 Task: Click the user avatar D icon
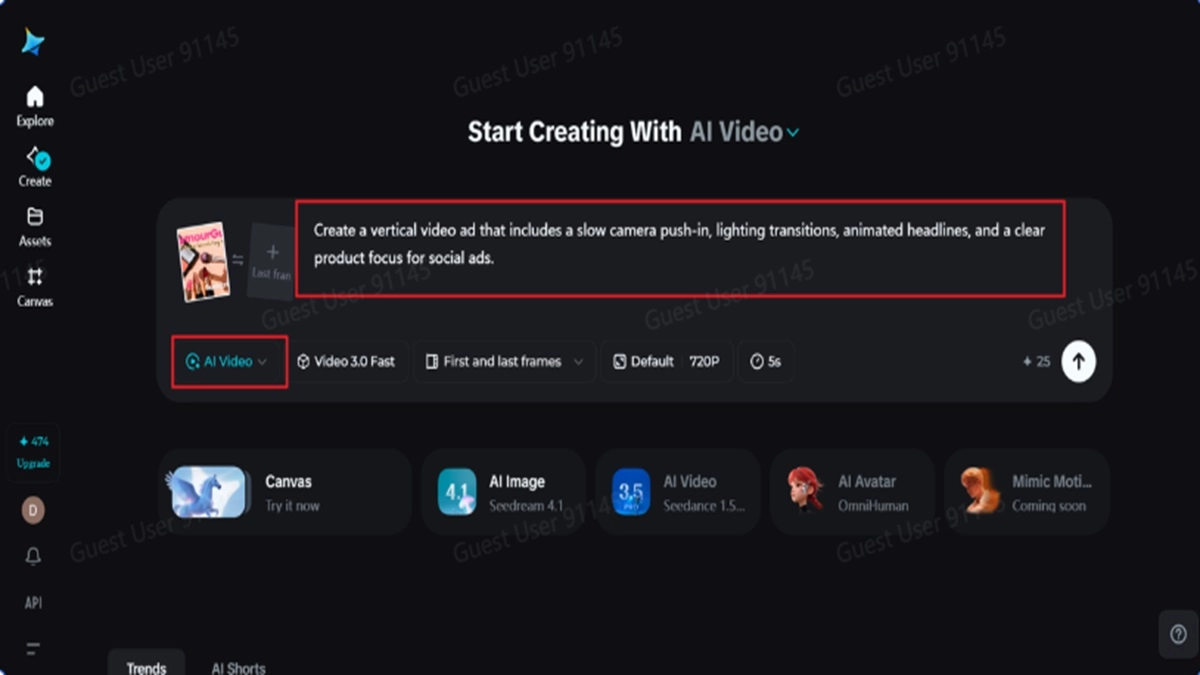[x=33, y=511]
